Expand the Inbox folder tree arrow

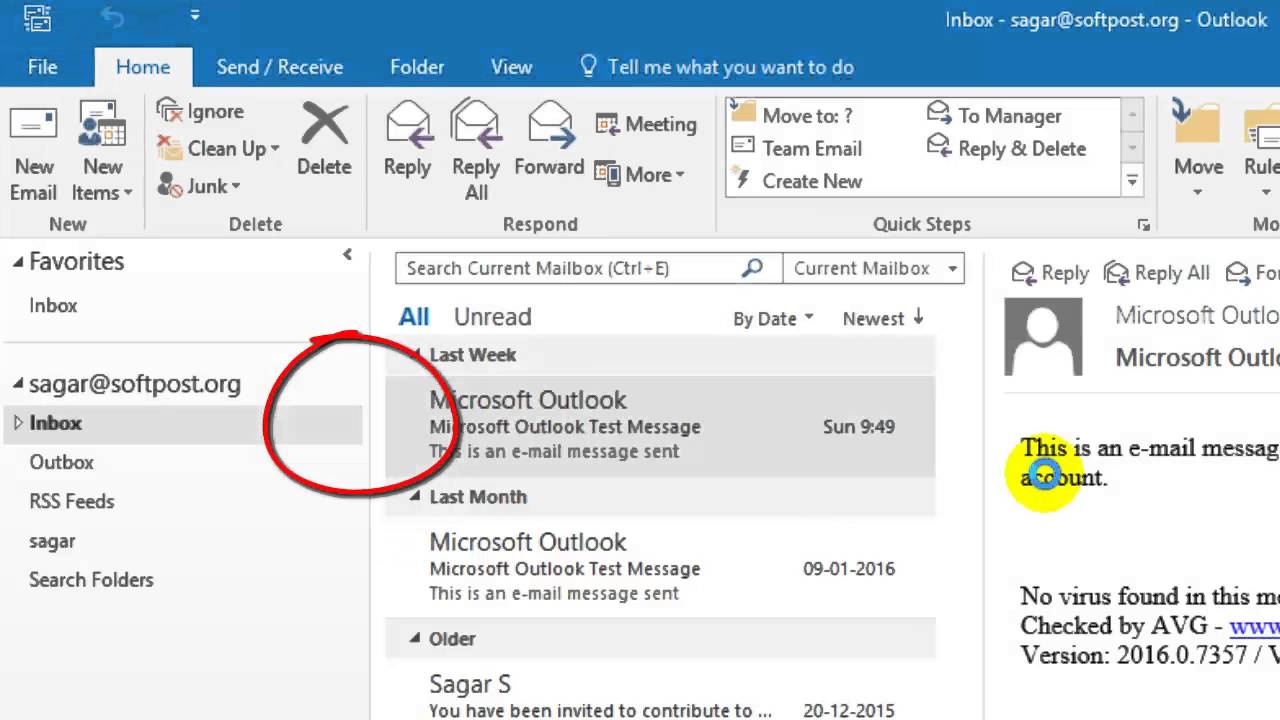(18, 423)
